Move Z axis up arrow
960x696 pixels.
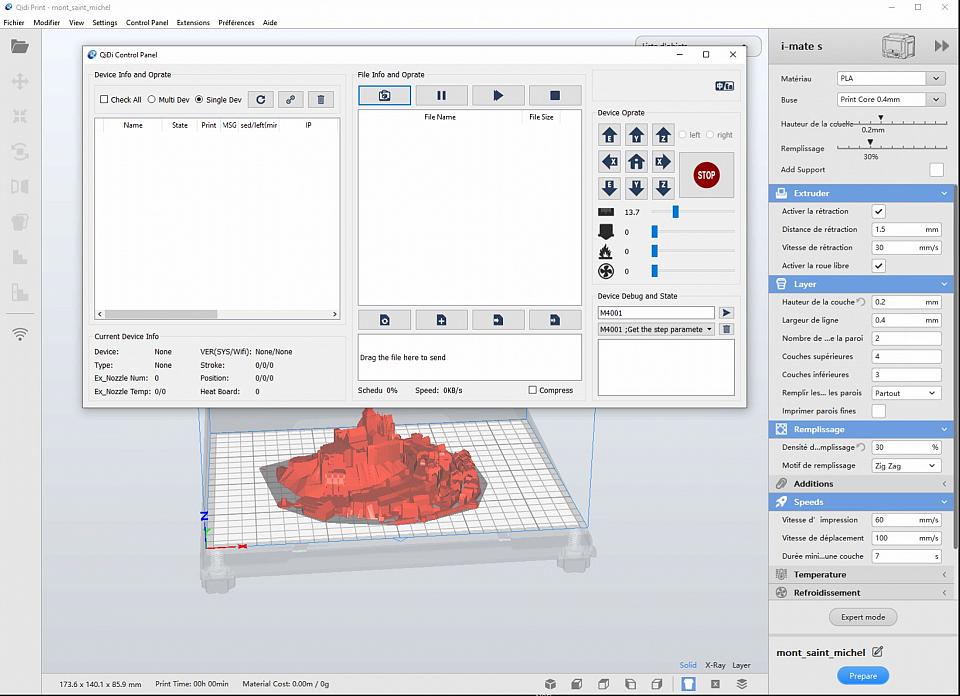click(664, 135)
